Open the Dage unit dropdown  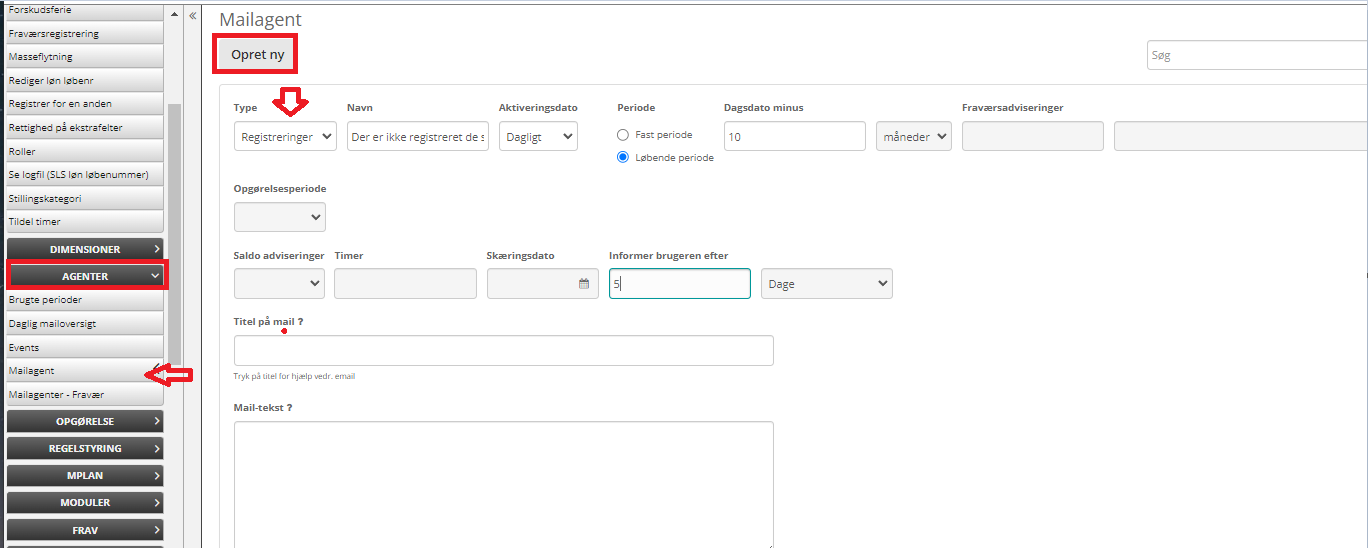pyautogui.click(x=826, y=284)
